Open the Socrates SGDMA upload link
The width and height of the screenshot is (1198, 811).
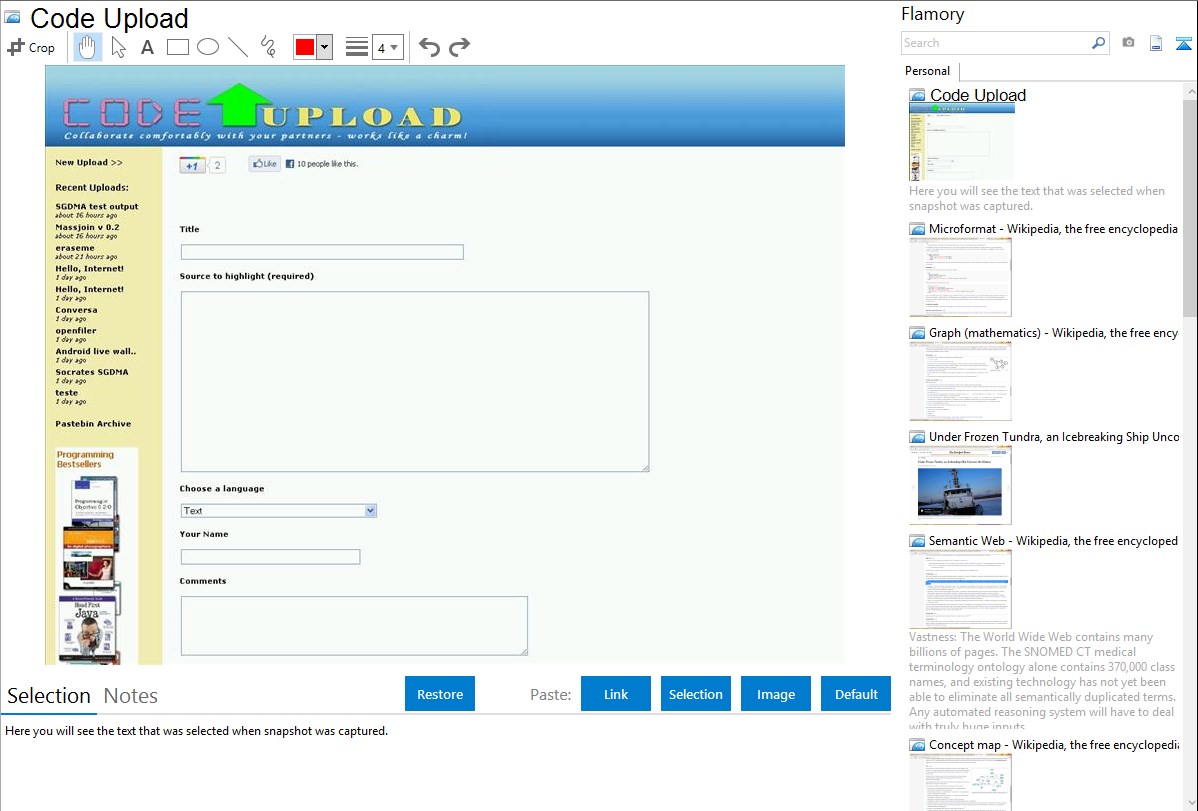pos(92,371)
